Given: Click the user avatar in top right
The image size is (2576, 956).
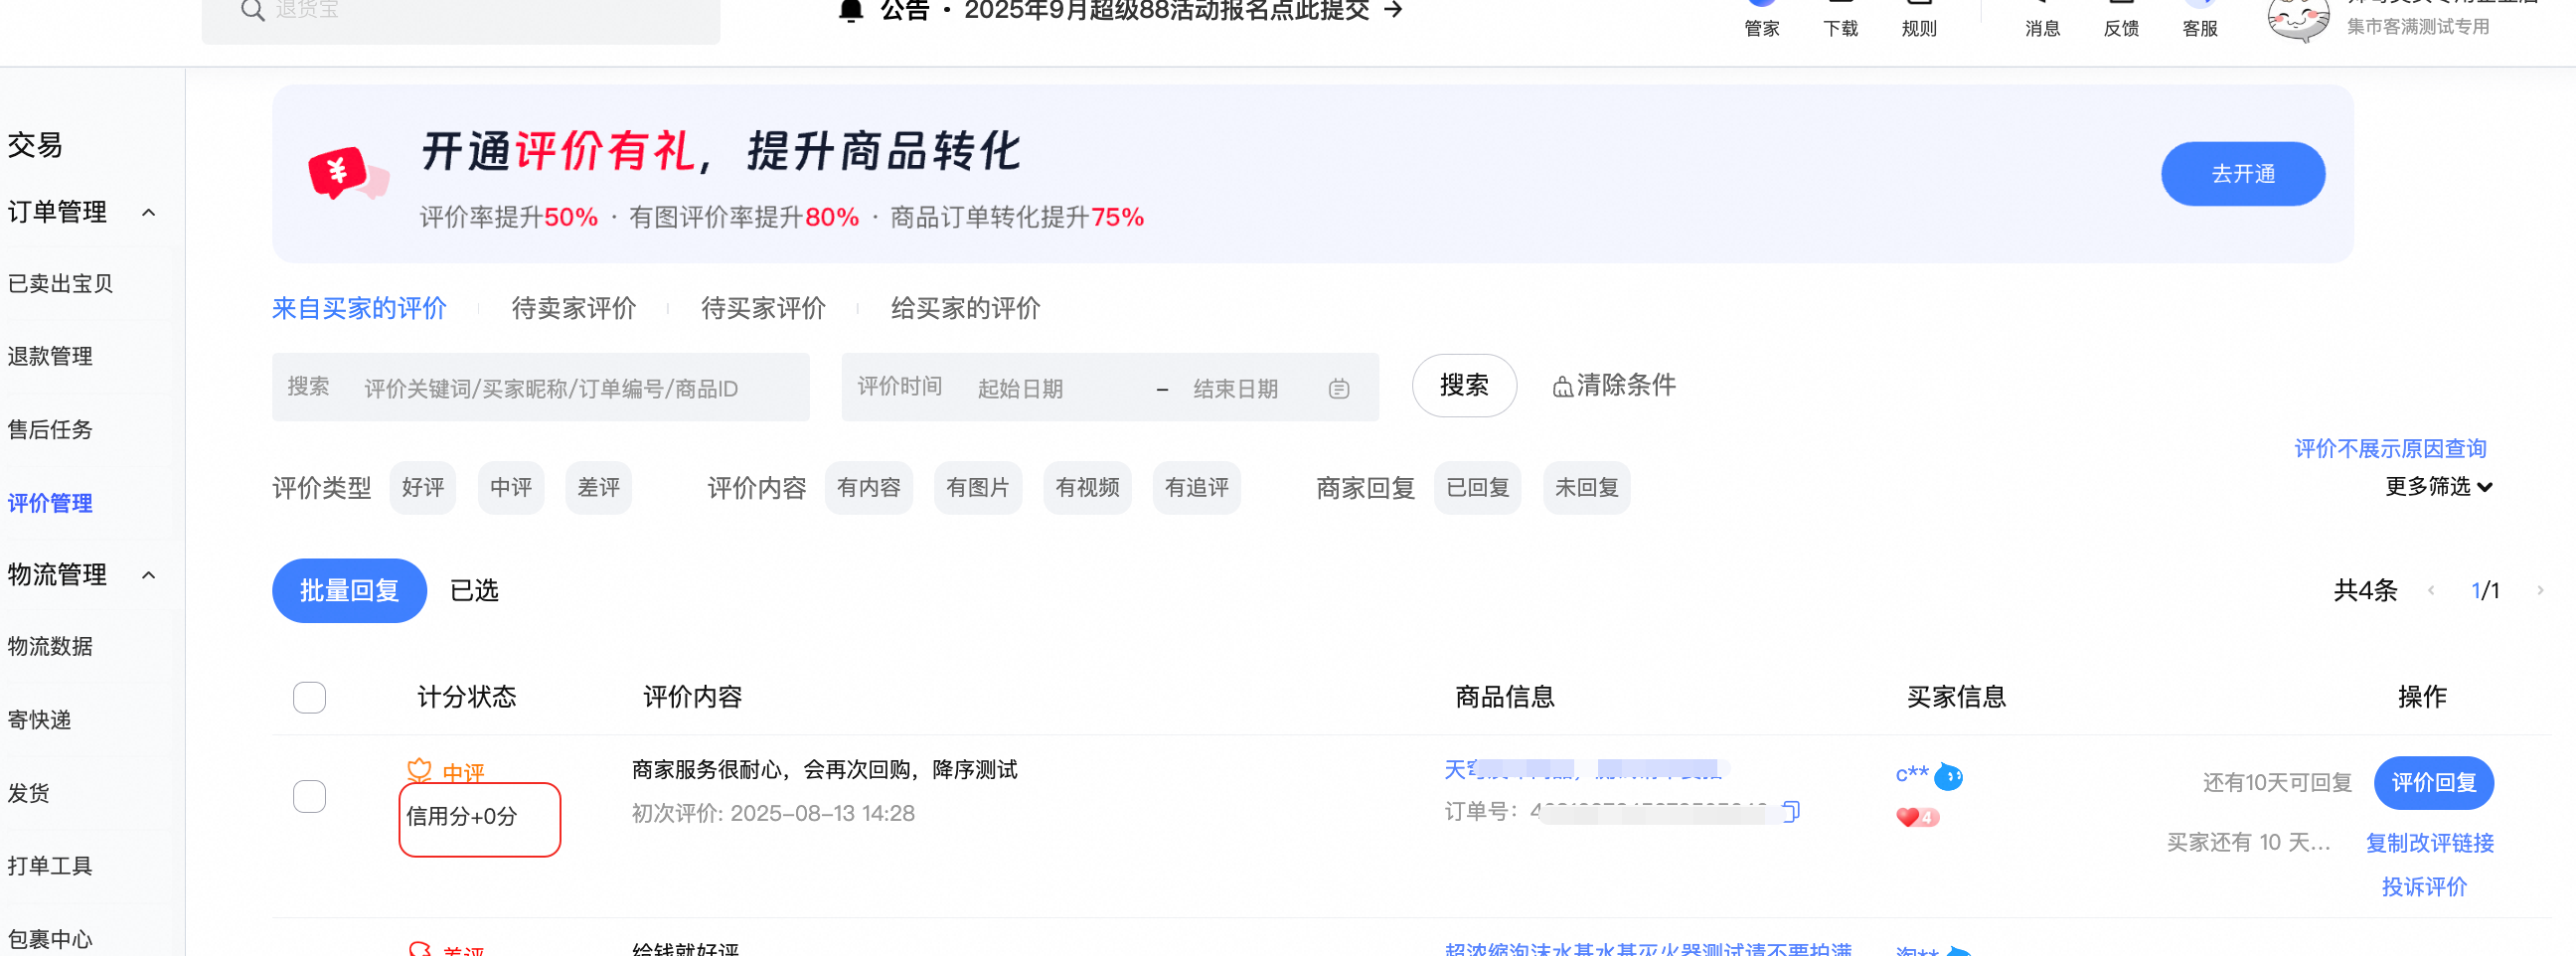Looking at the screenshot, I should [x=2297, y=20].
